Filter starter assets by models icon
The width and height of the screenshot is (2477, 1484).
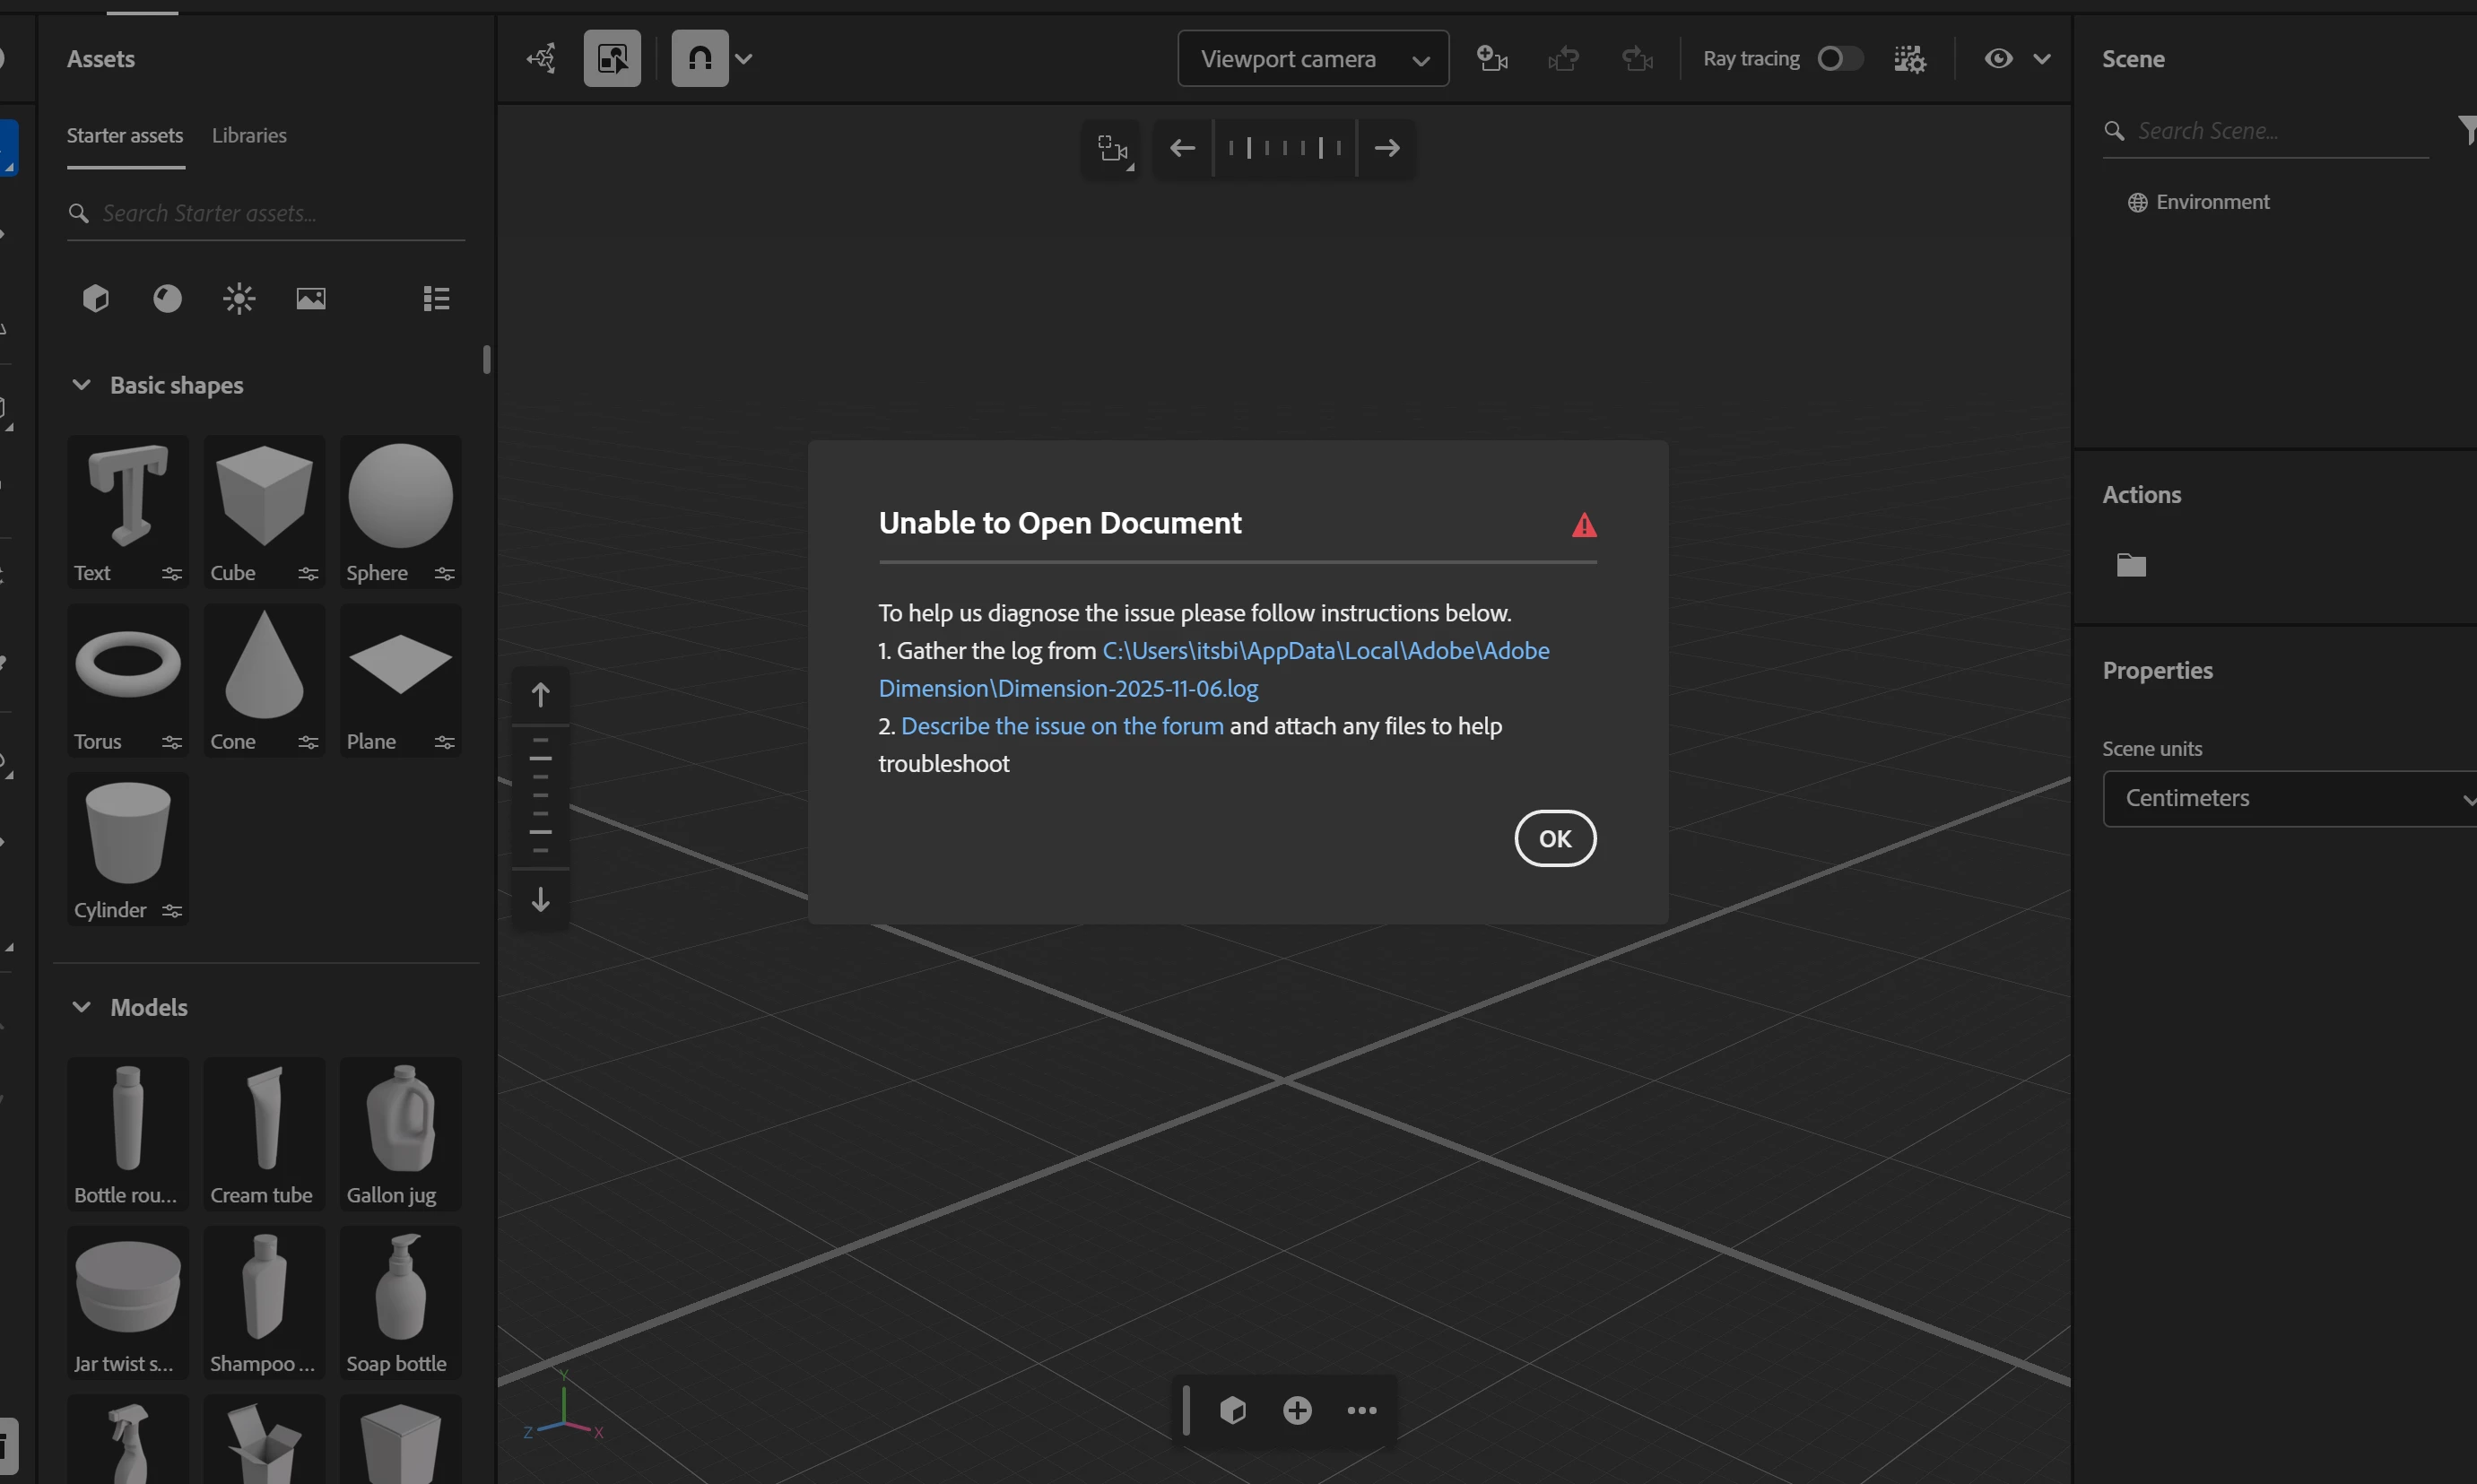coord(96,298)
